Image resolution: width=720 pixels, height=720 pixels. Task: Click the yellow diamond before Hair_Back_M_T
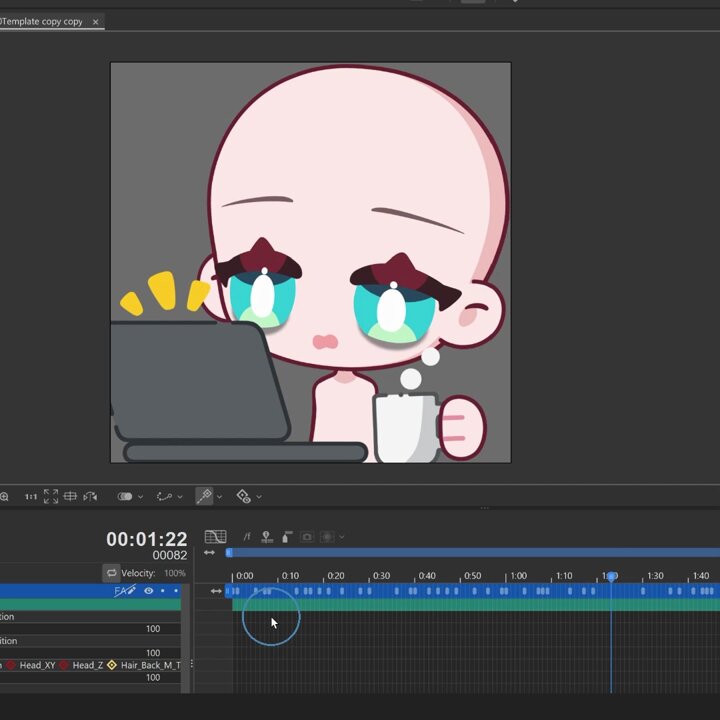coord(112,665)
